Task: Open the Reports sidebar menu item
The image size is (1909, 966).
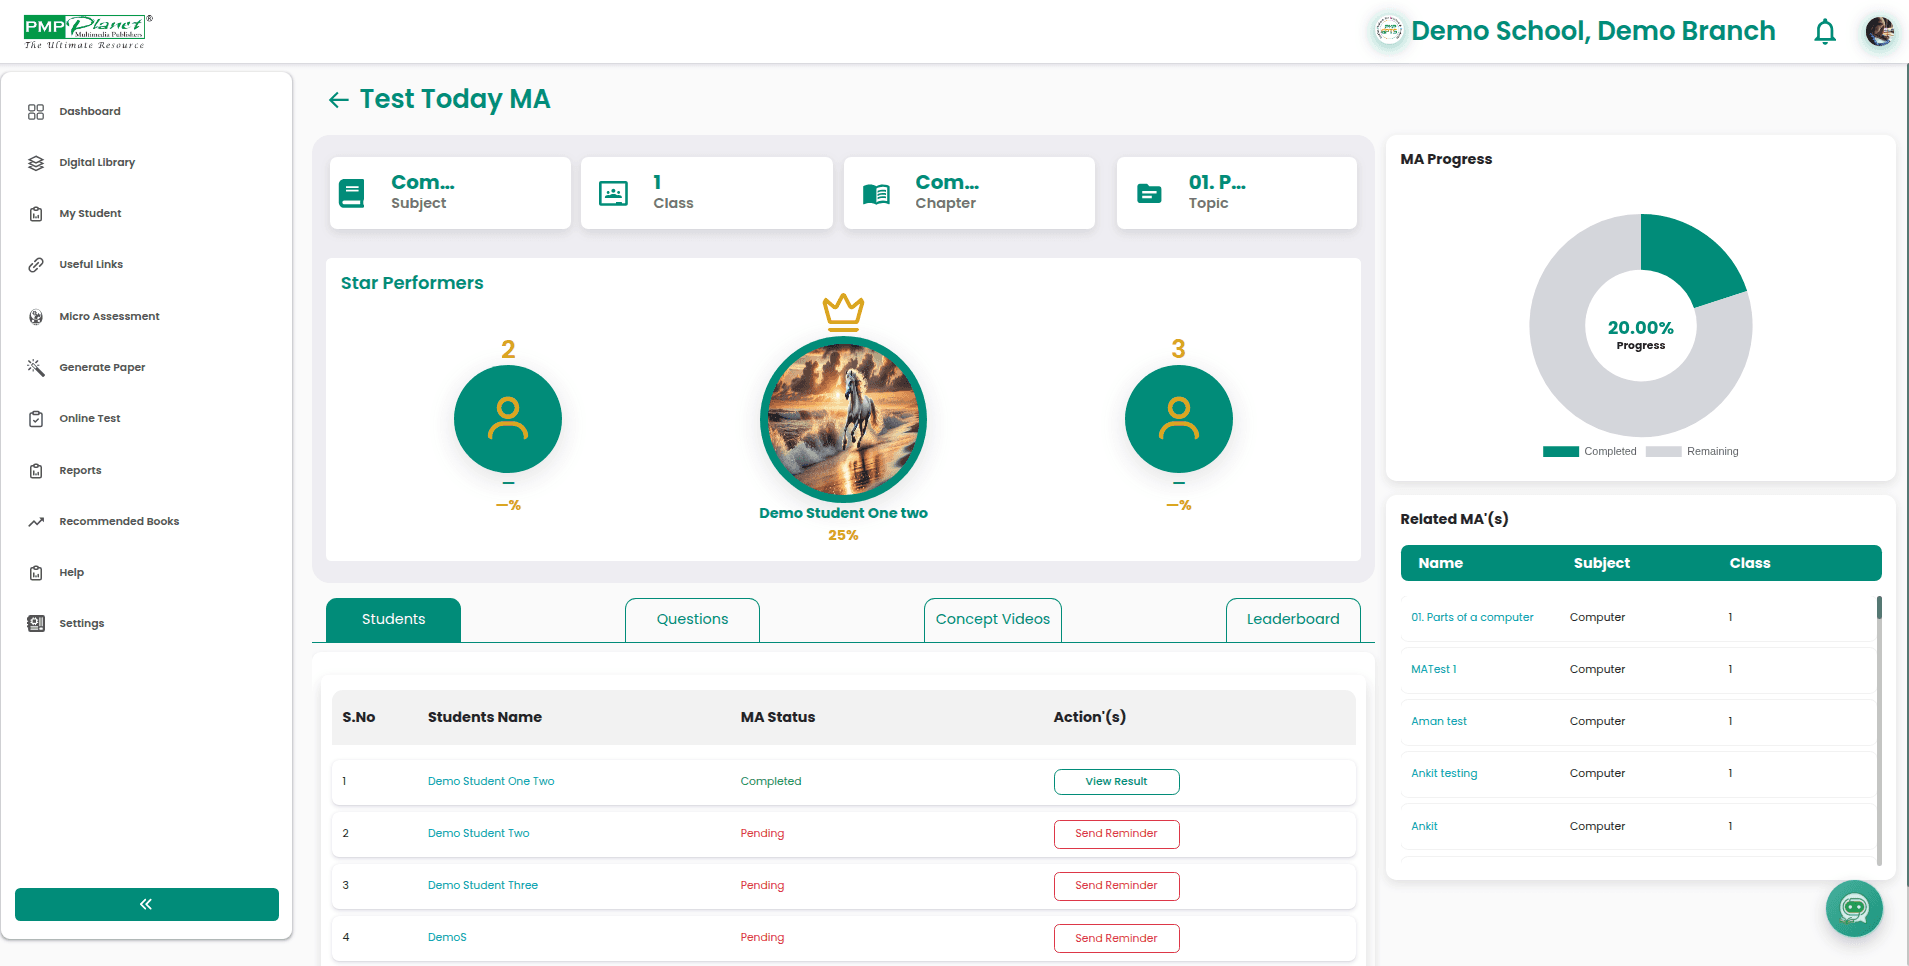Action: tap(80, 471)
